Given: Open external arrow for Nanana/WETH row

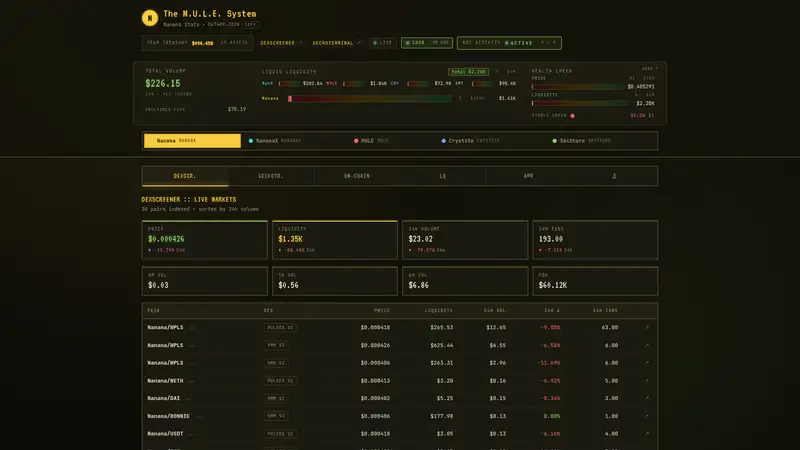Looking at the screenshot, I should coord(647,381).
